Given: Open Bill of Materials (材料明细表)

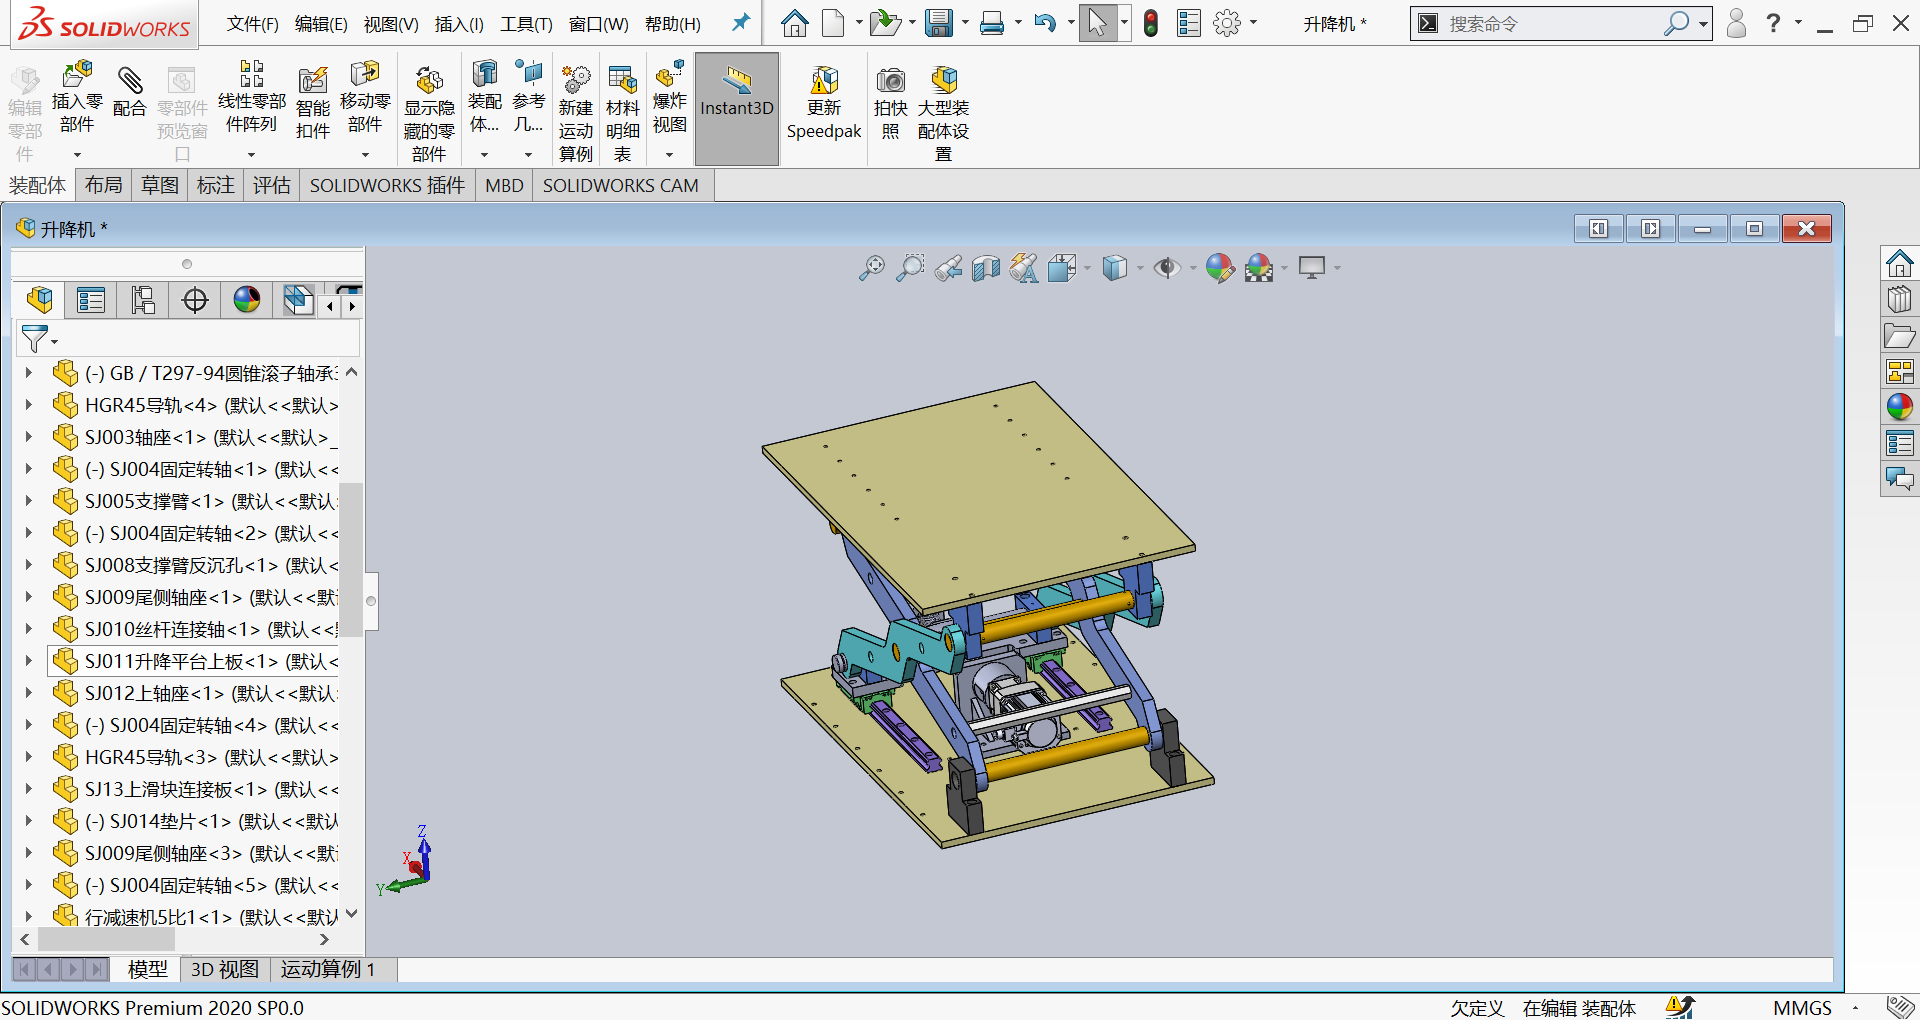Looking at the screenshot, I should tap(623, 113).
